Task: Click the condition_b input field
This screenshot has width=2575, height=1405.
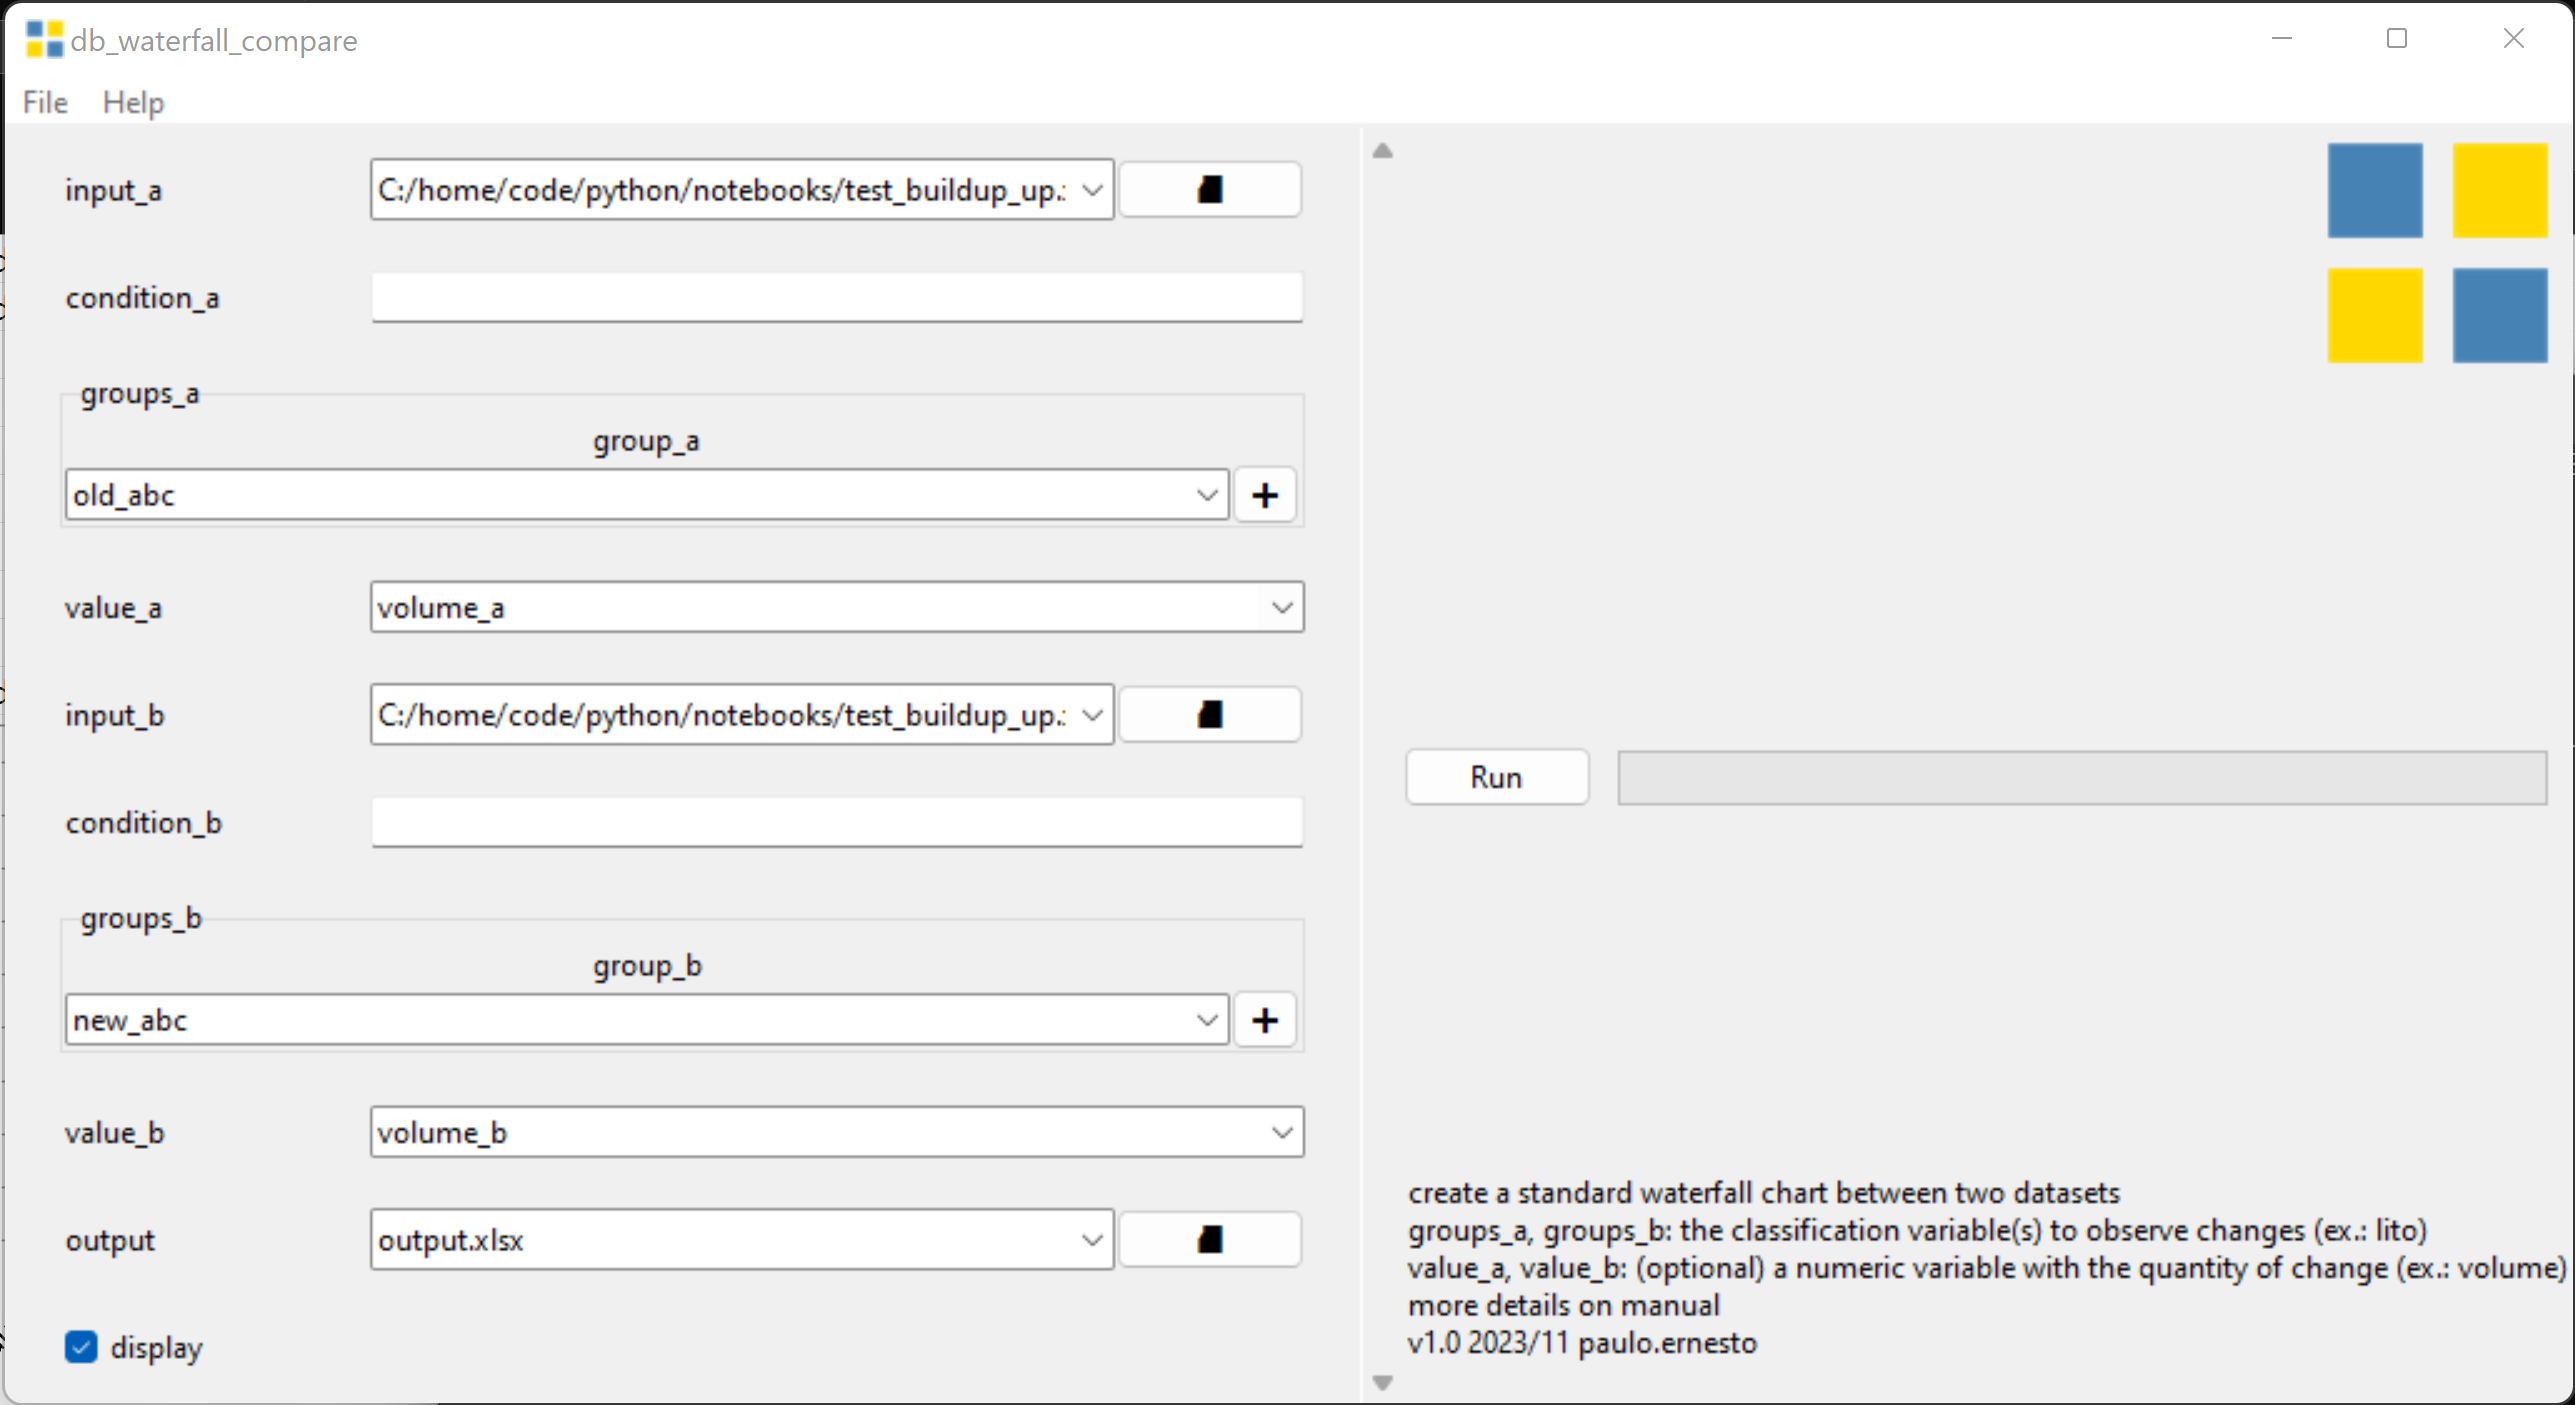Action: coord(837,822)
